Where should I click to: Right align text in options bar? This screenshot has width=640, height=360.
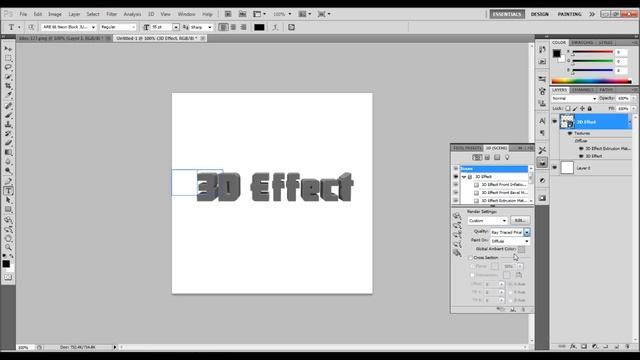coord(243,27)
